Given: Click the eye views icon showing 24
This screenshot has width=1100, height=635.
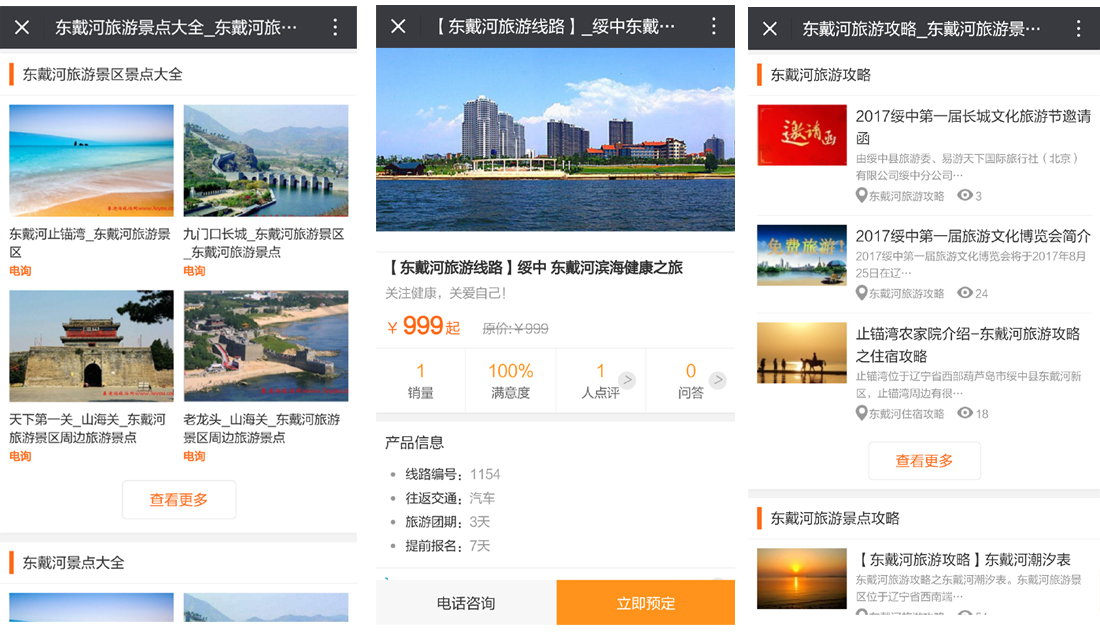Looking at the screenshot, I should click(x=965, y=293).
